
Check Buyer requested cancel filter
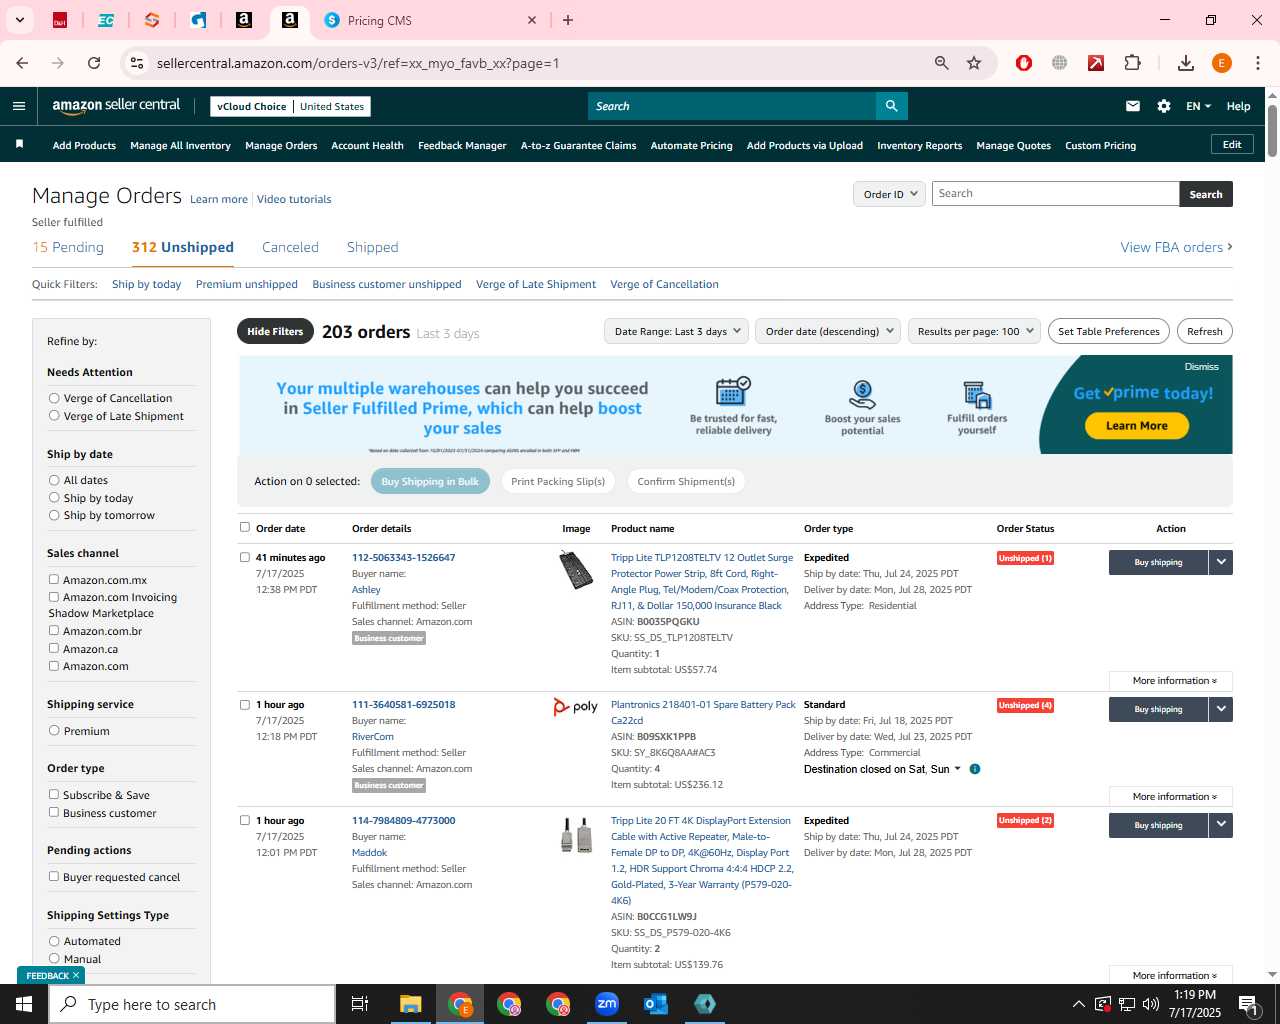(x=54, y=876)
